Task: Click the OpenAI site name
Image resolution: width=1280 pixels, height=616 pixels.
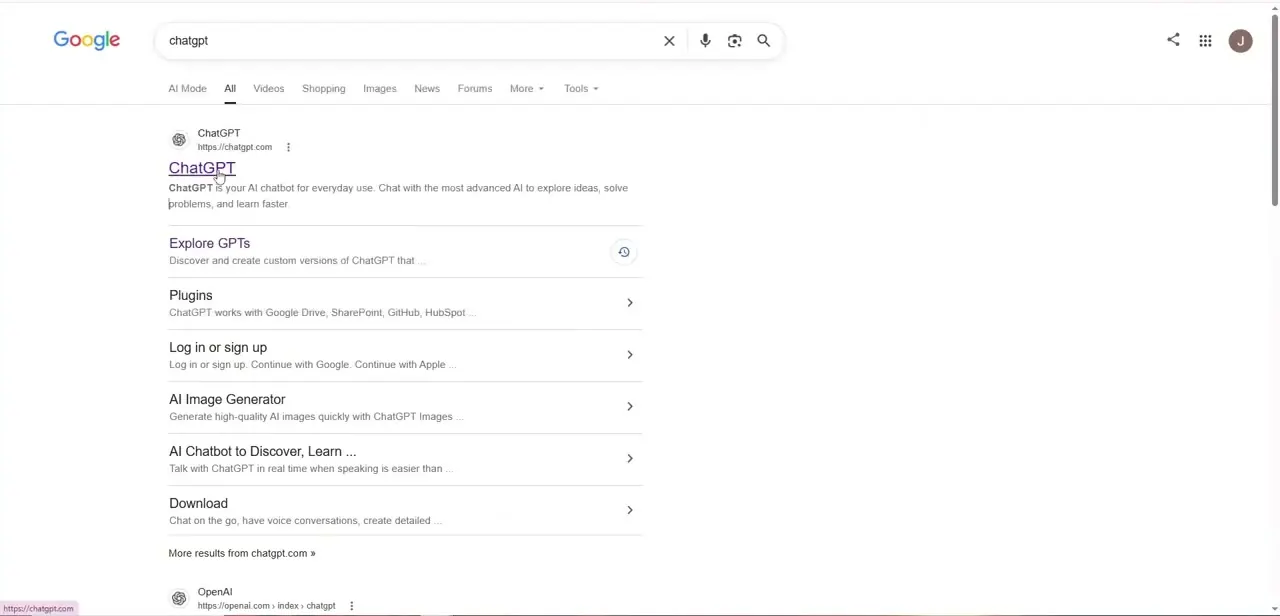Action: pyautogui.click(x=215, y=592)
